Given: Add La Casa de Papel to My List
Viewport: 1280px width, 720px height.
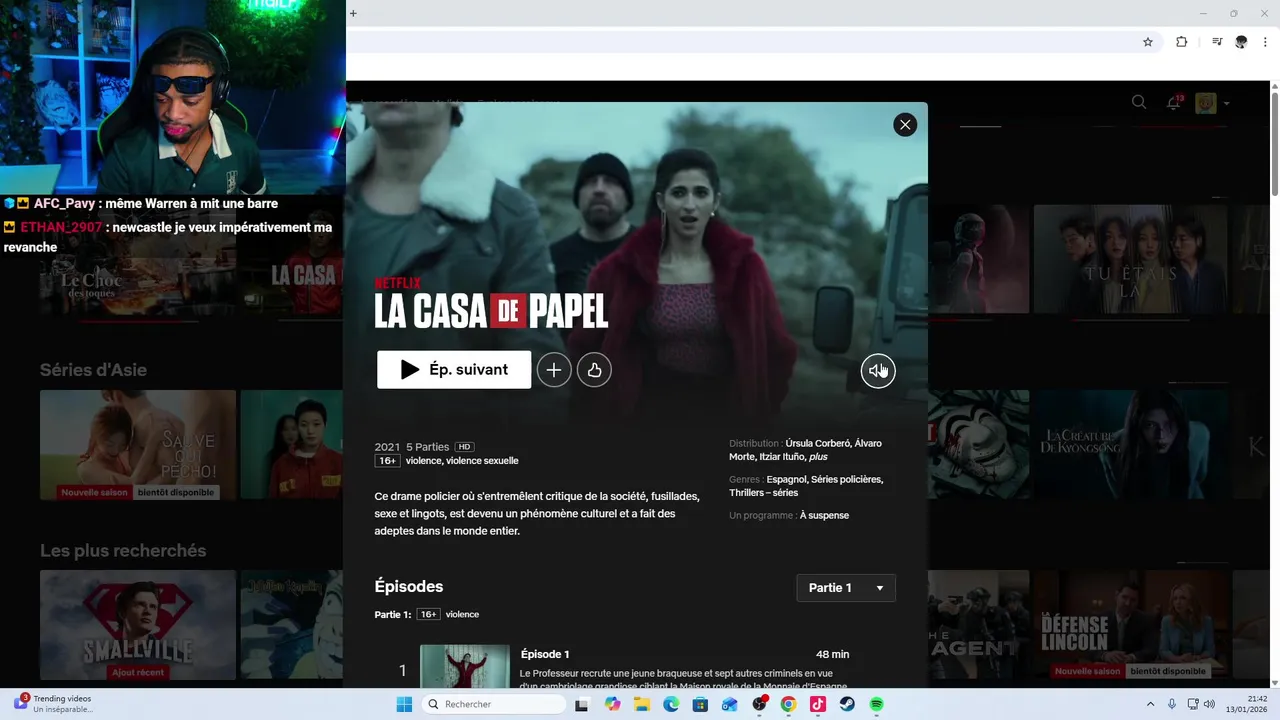Looking at the screenshot, I should click(x=554, y=370).
